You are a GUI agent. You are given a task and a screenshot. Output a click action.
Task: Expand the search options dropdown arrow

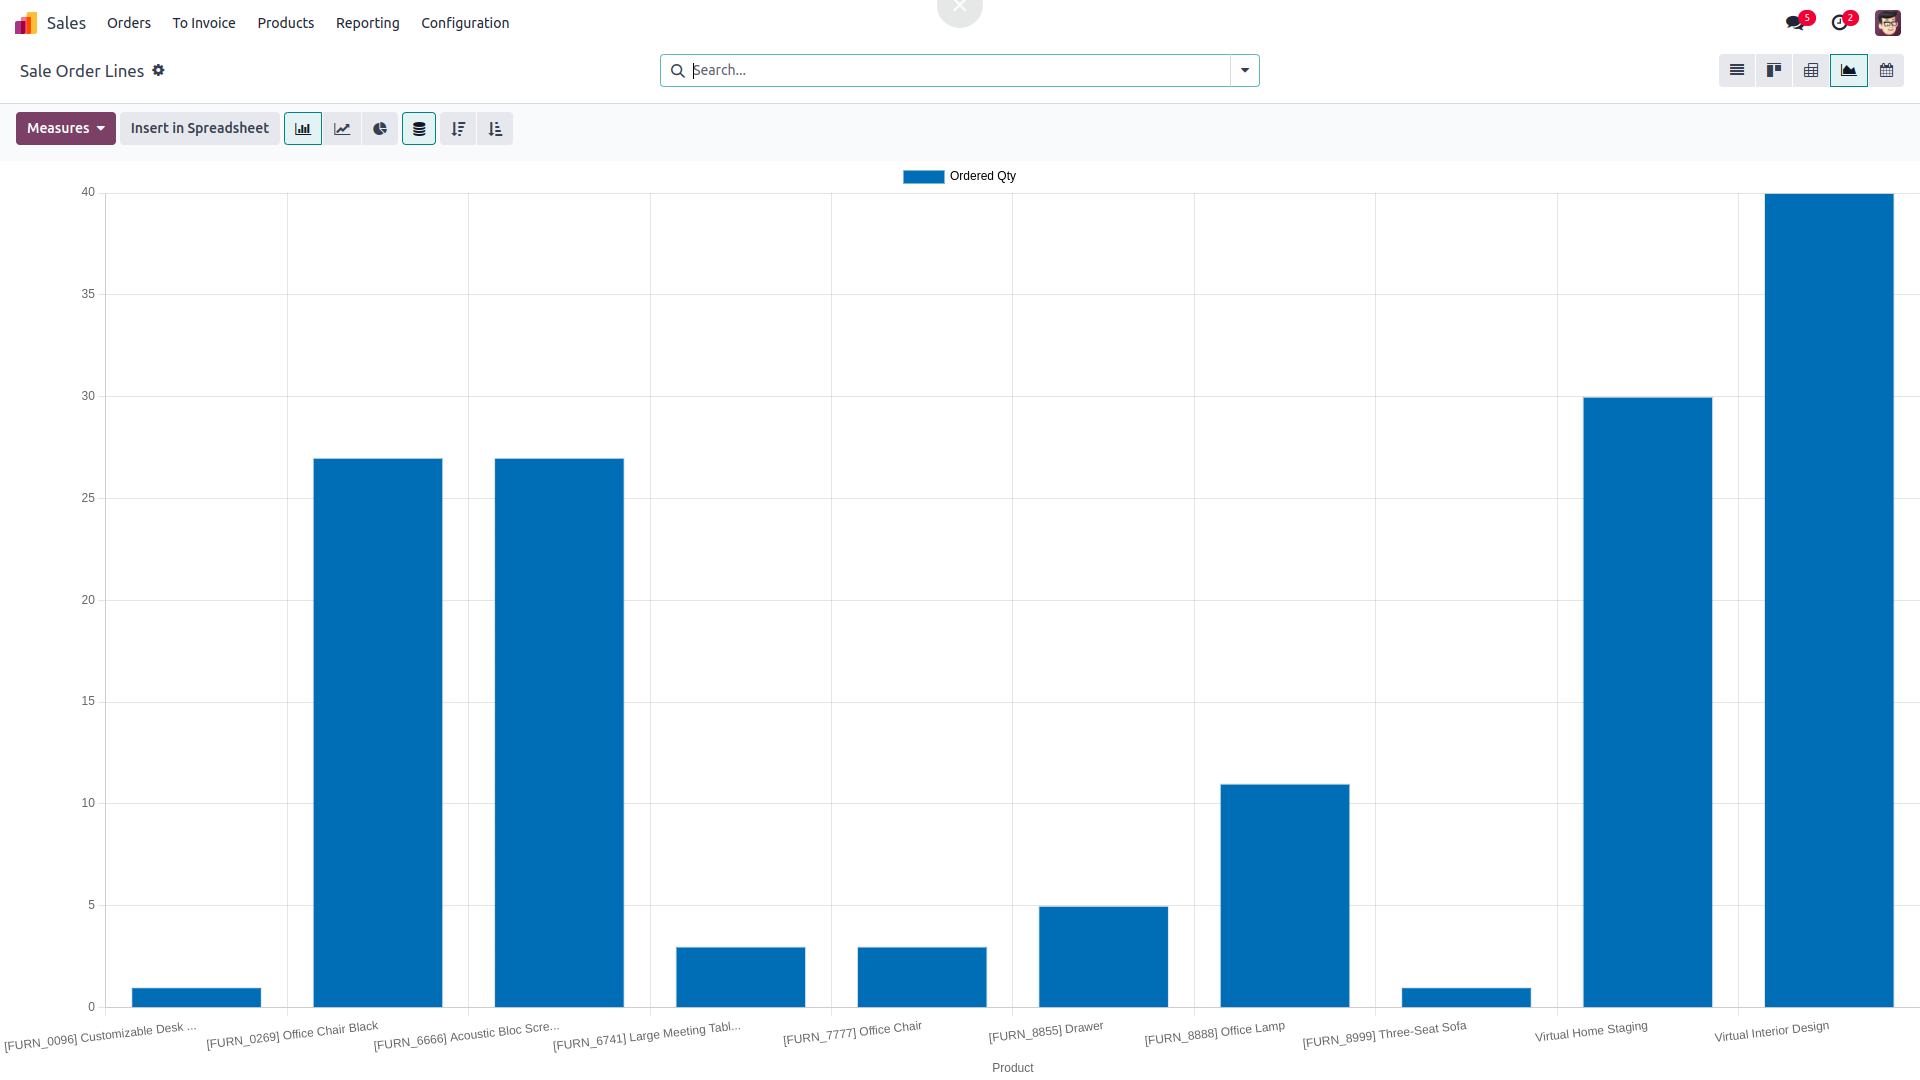point(1245,71)
